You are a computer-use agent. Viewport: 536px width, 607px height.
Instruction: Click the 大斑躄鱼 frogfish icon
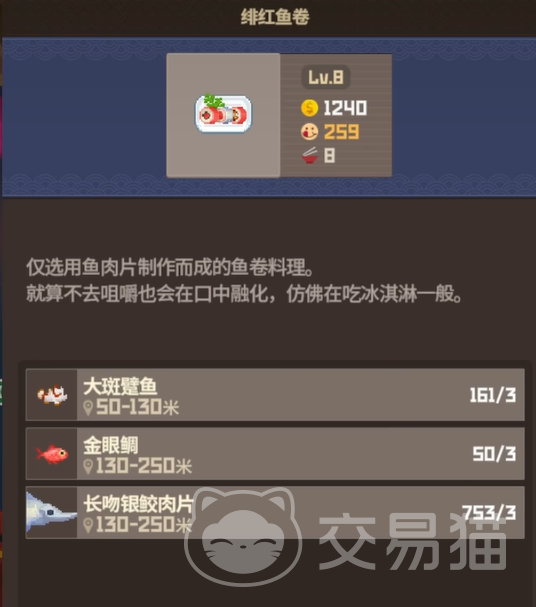pyautogui.click(x=52, y=395)
